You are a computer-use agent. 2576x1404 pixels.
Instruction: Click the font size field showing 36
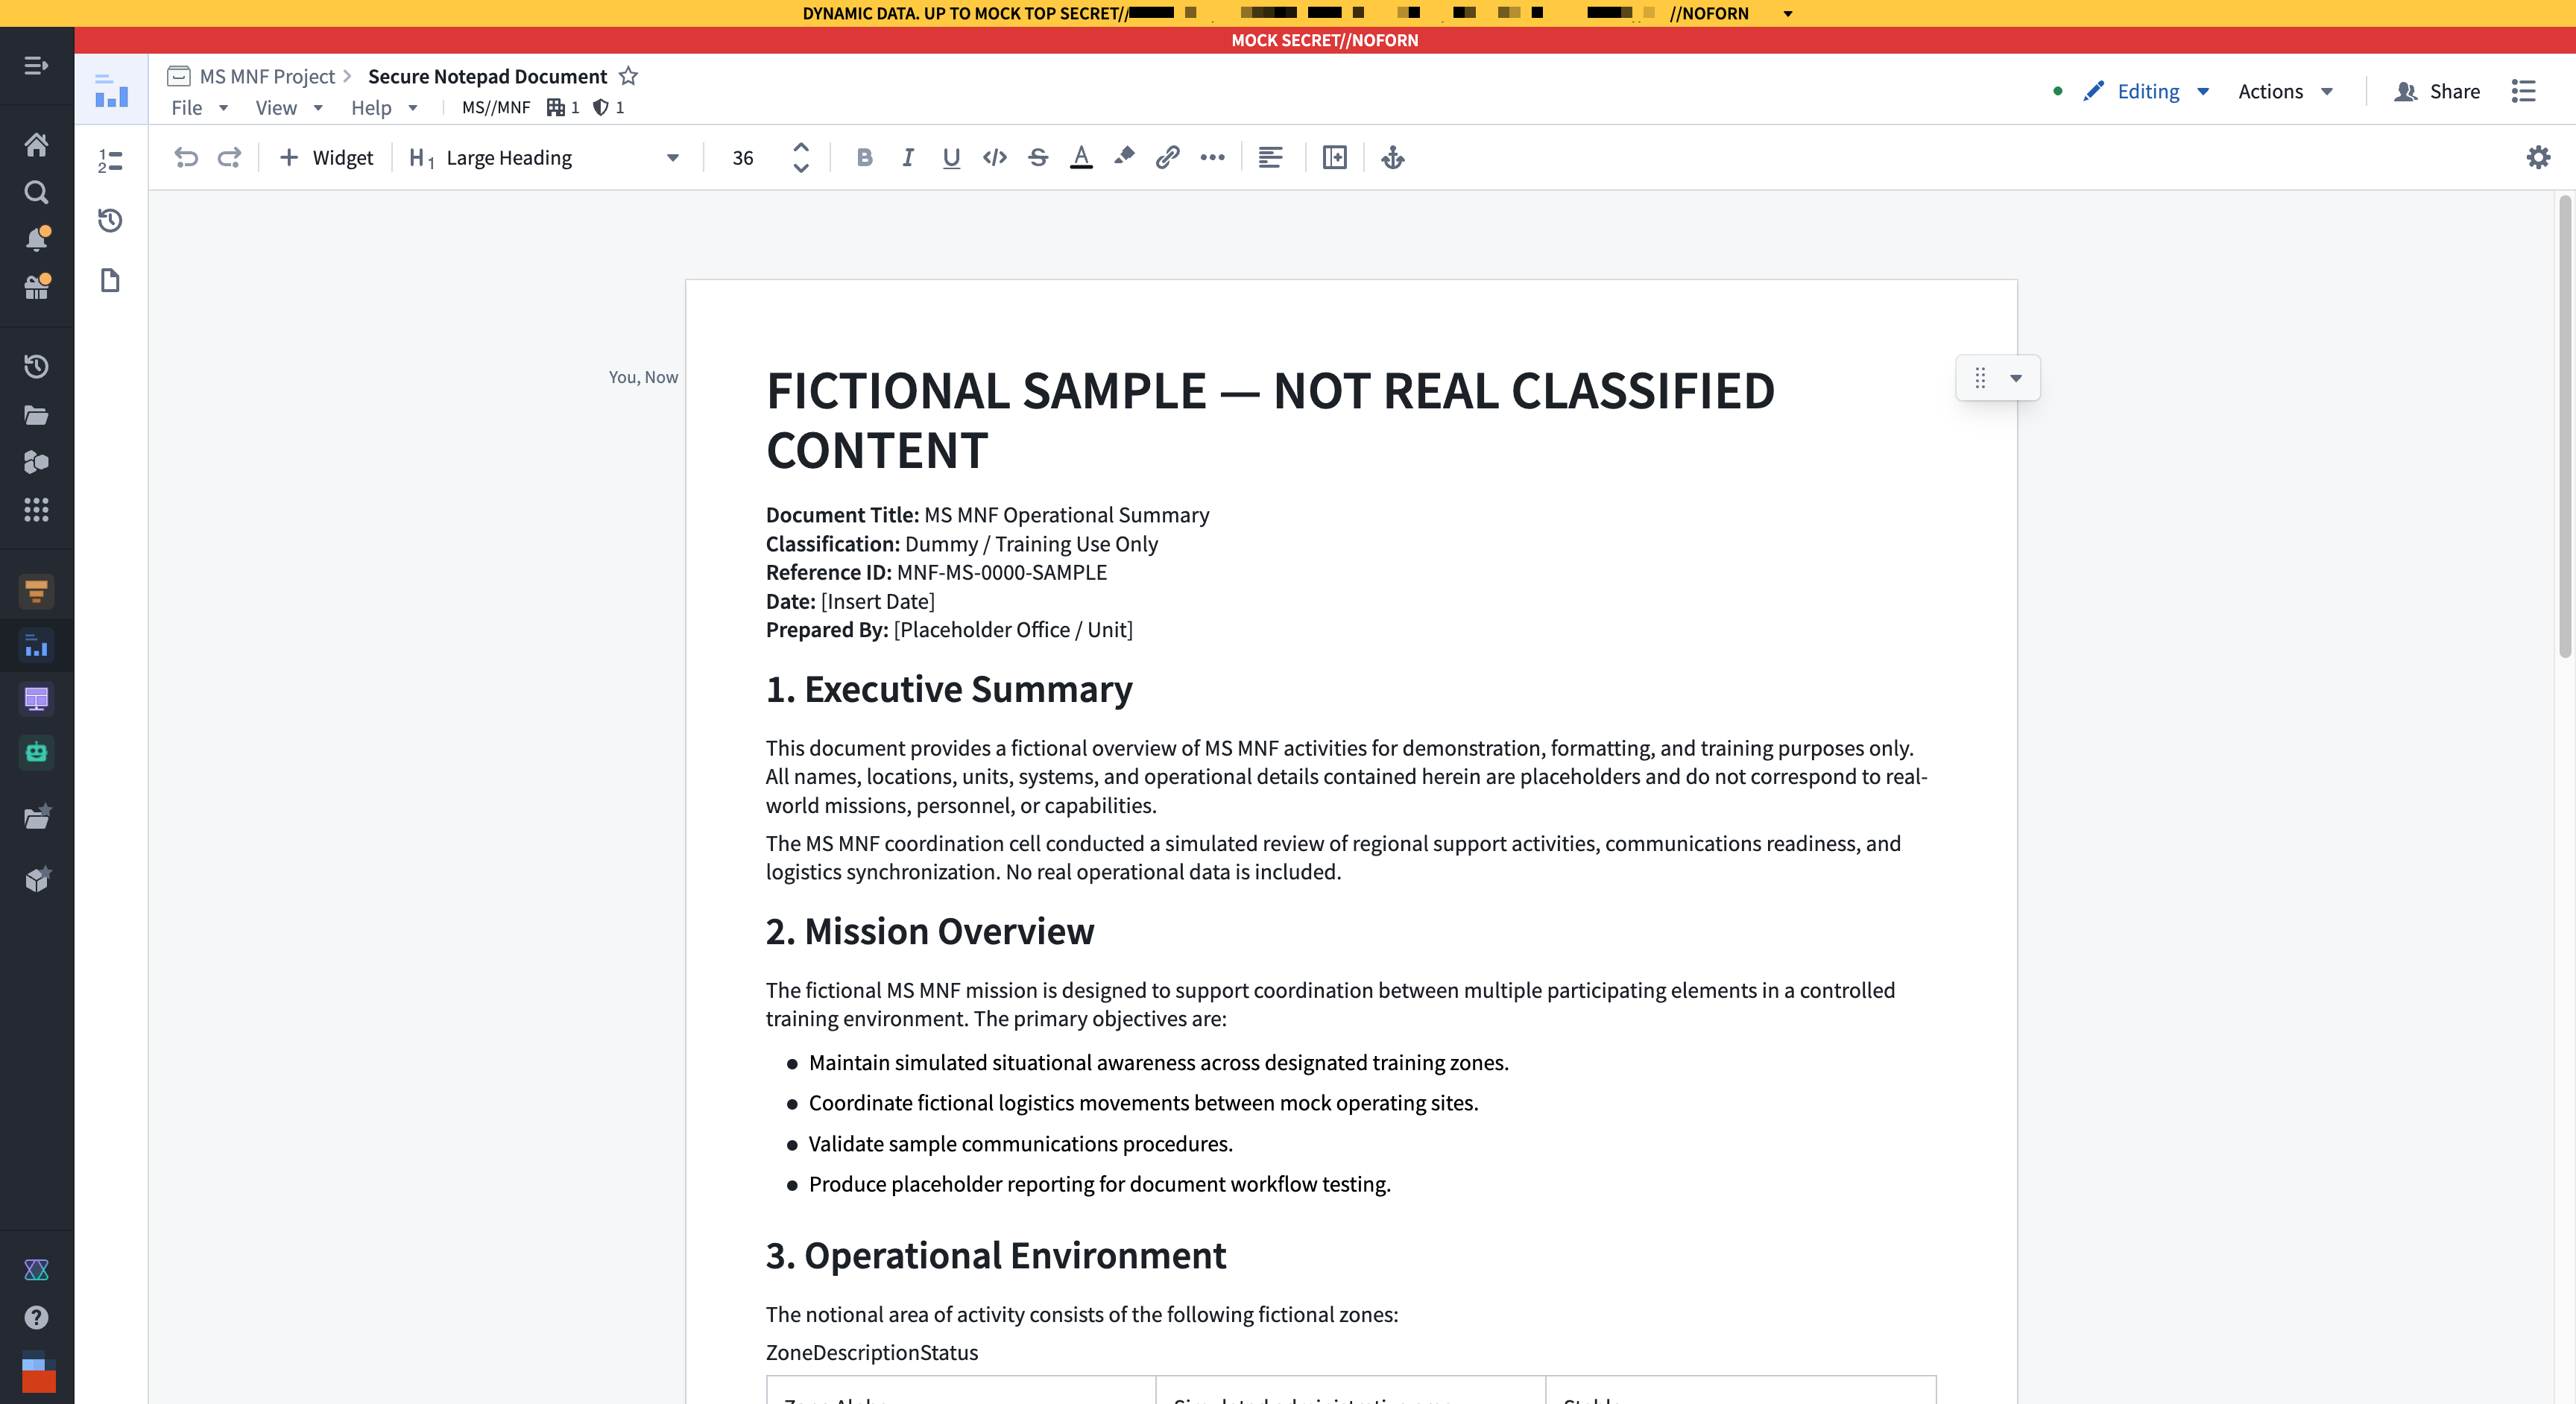pos(743,157)
